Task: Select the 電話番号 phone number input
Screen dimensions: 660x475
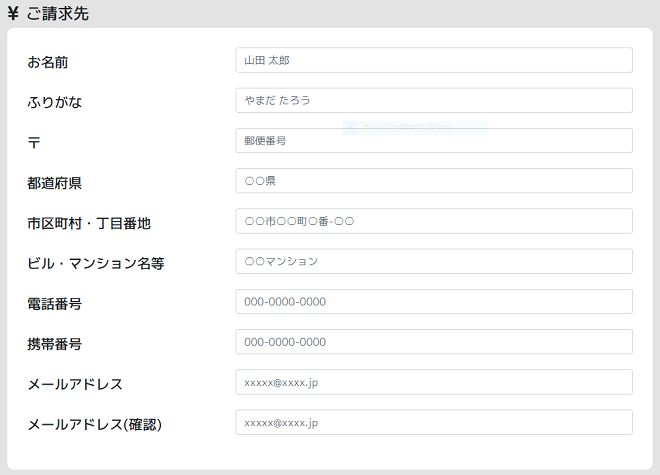Action: click(433, 302)
